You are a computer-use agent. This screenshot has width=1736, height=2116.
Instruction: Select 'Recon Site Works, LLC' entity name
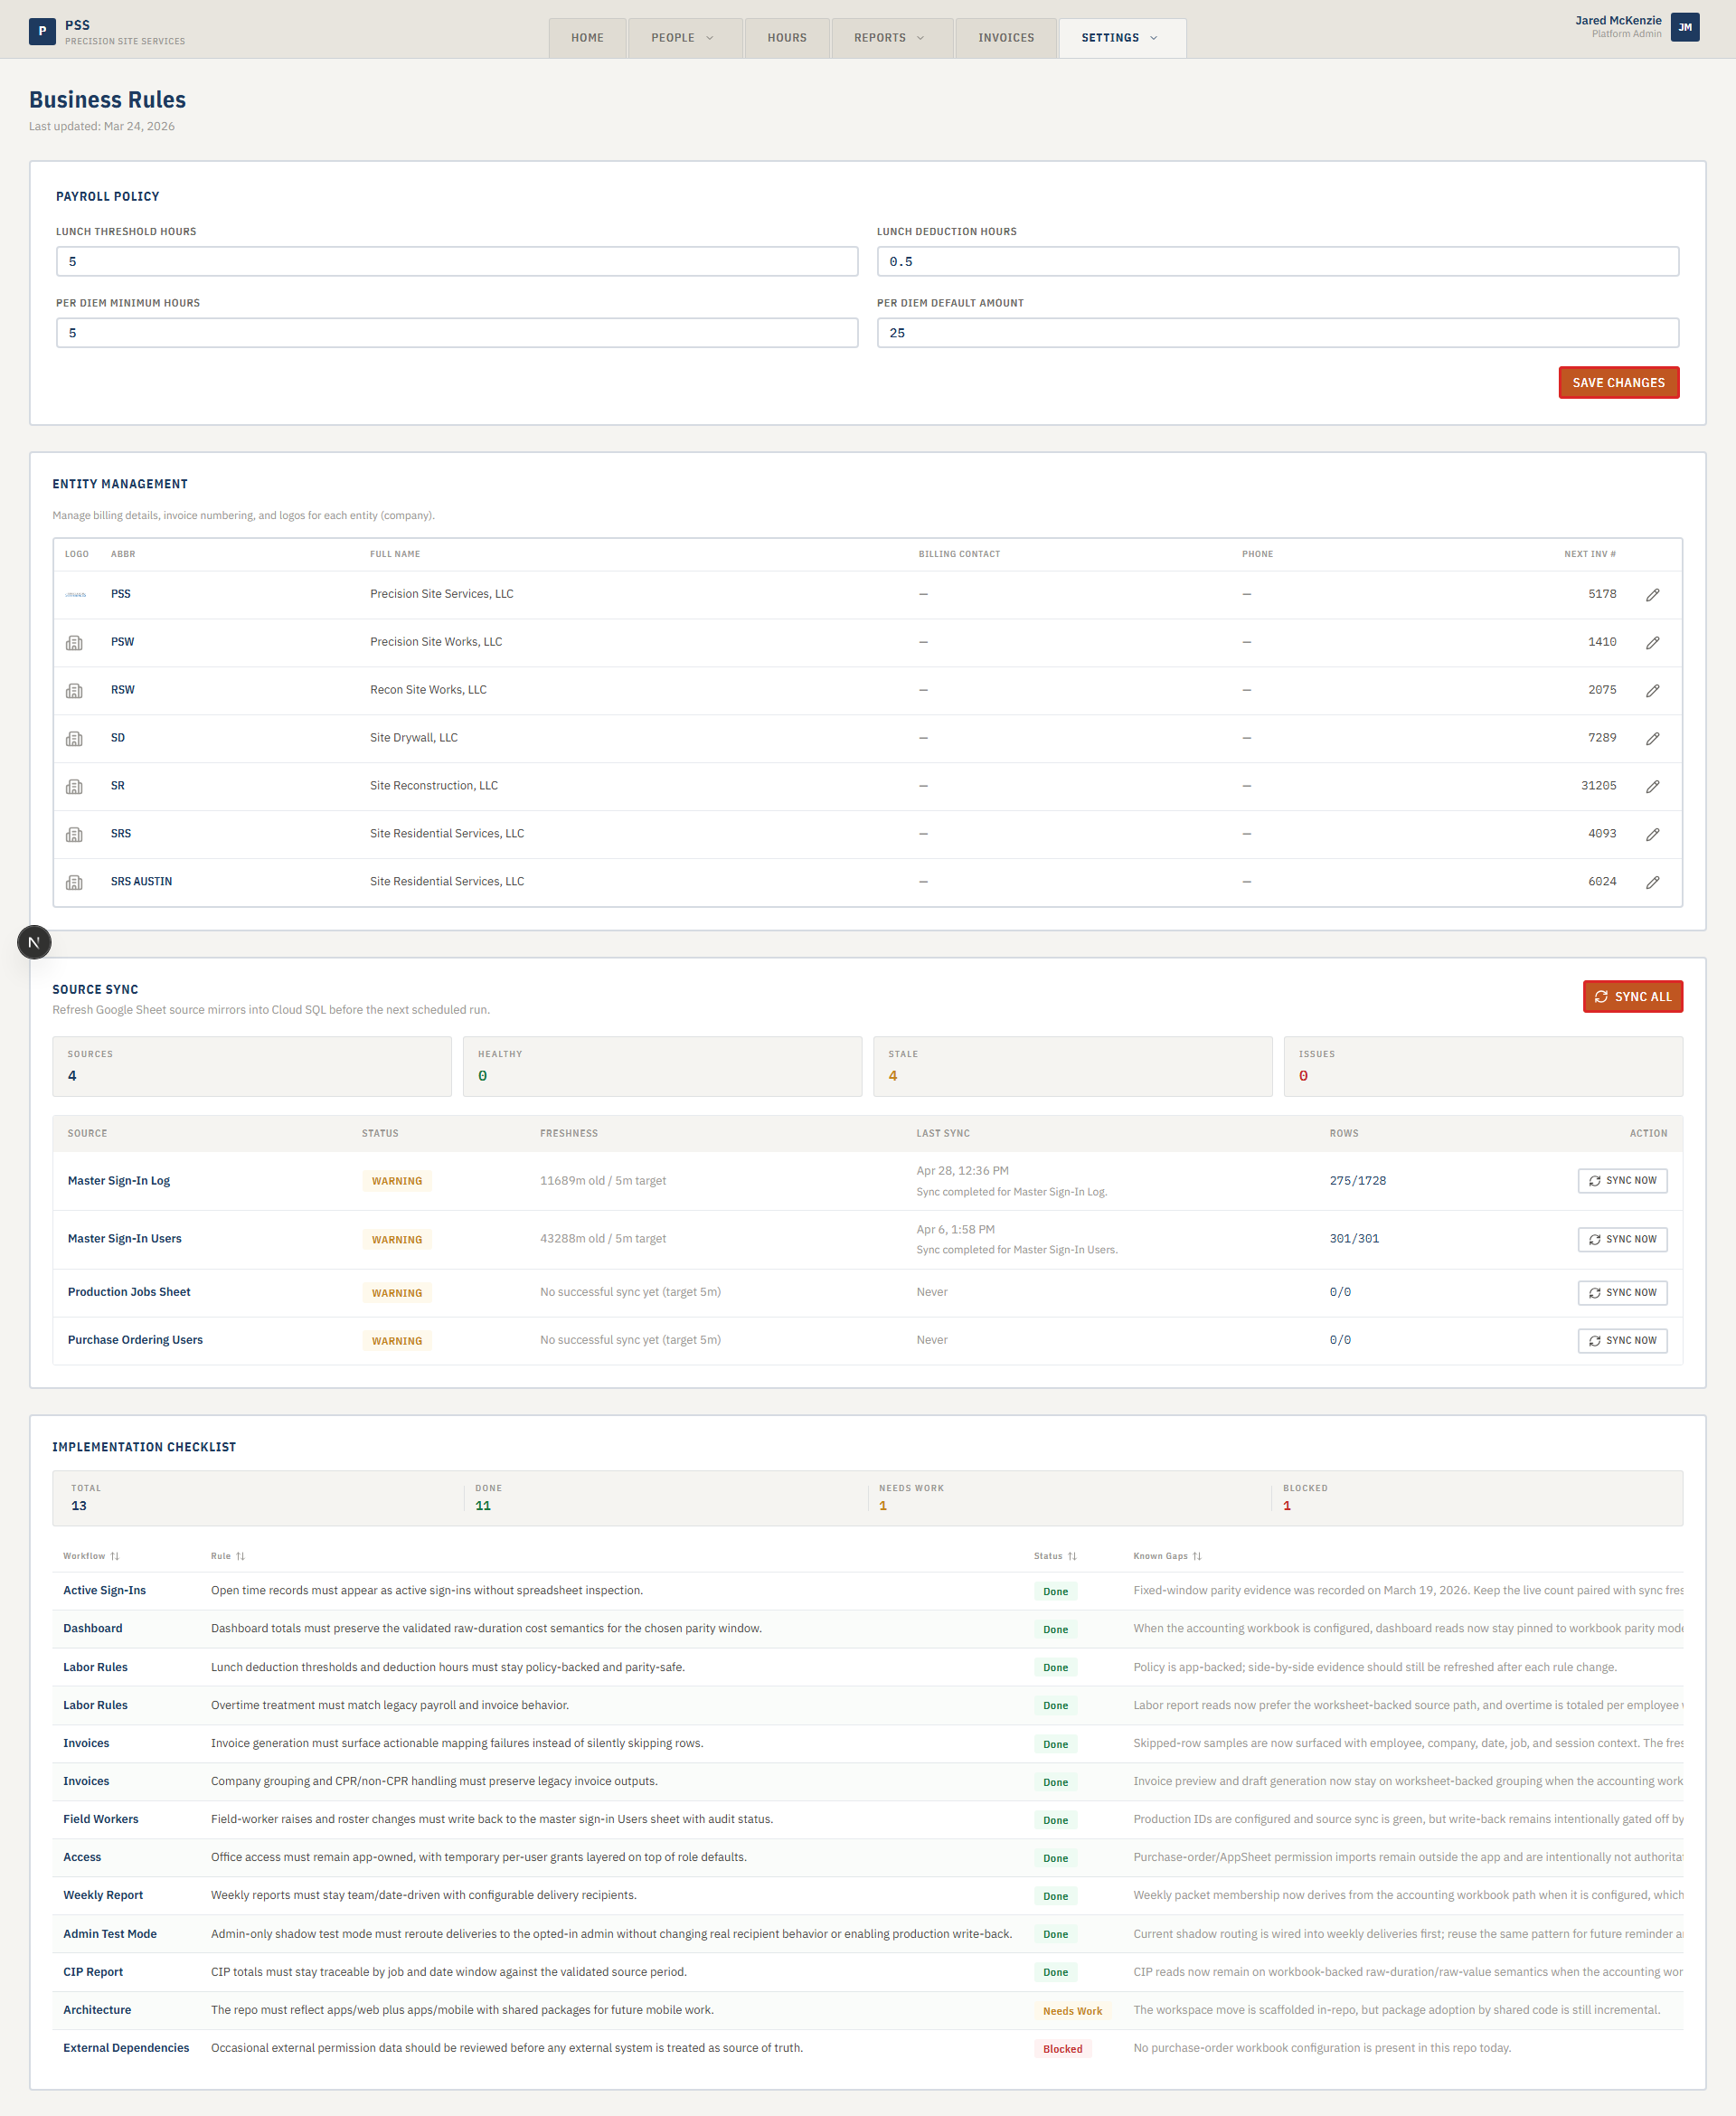point(428,690)
